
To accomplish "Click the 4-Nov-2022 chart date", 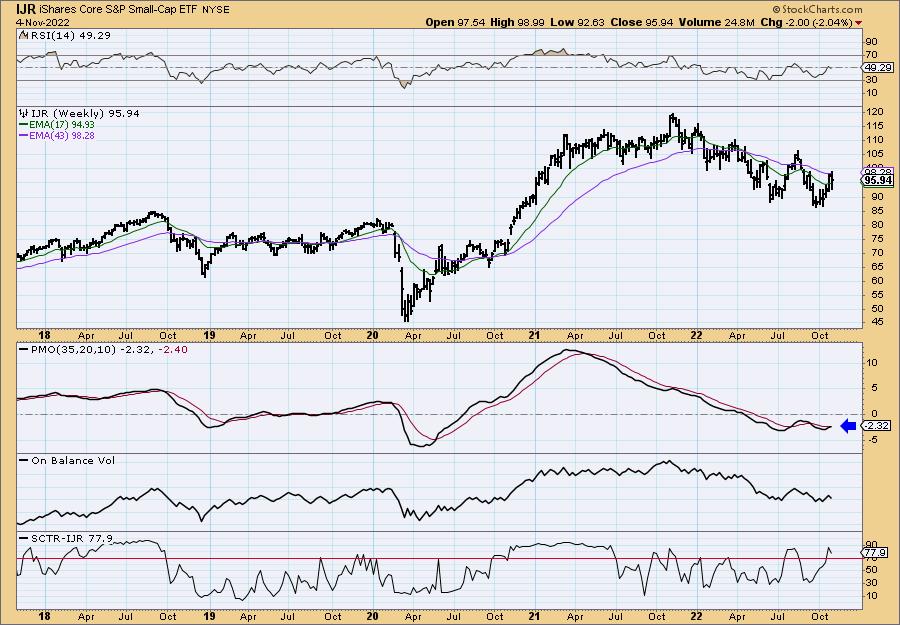I will [x=43, y=22].
